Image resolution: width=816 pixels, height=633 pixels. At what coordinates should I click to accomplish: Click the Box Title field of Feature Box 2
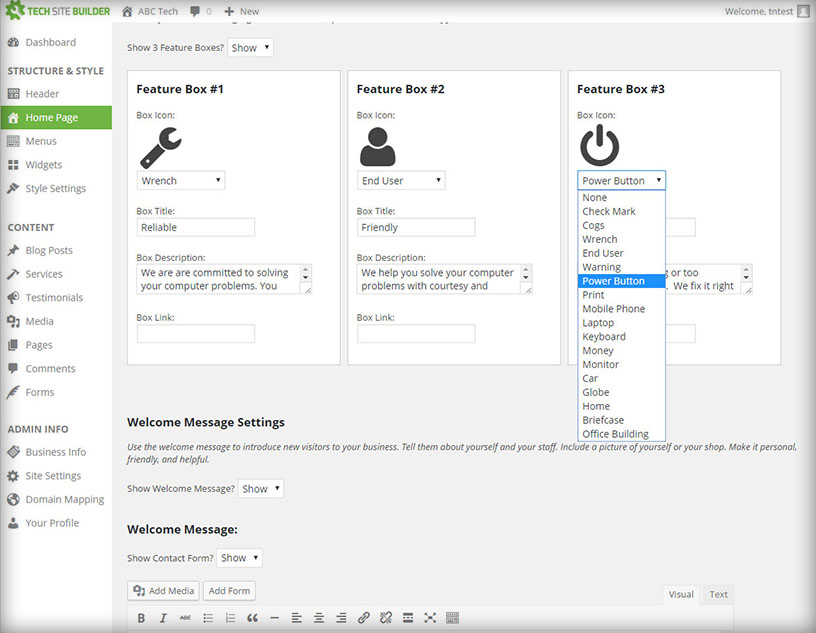click(415, 227)
